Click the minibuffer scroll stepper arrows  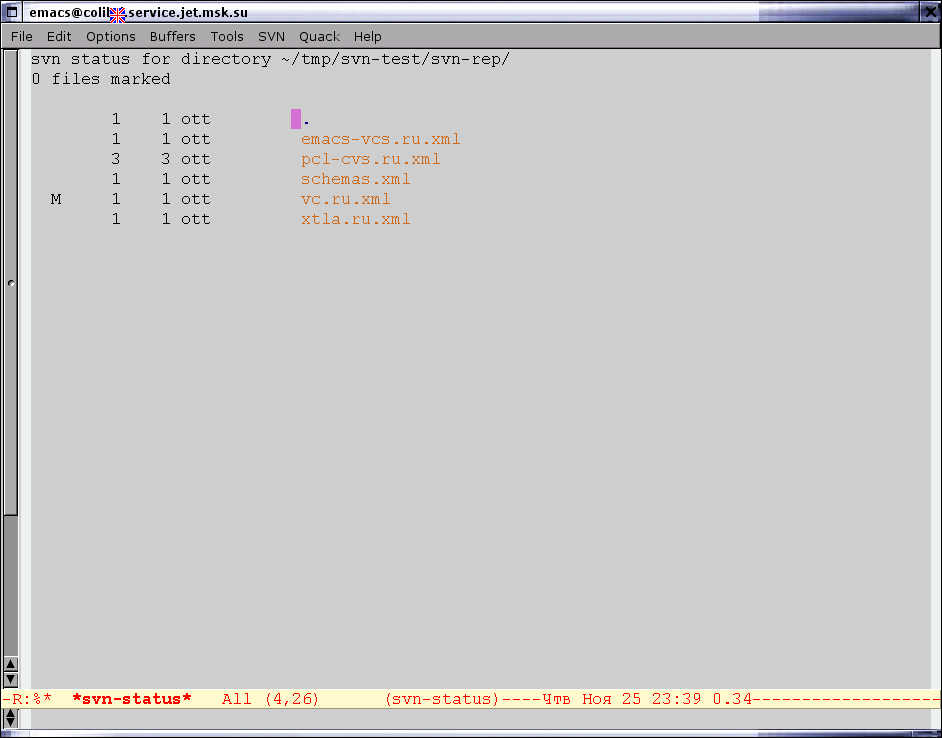click(x=10, y=718)
